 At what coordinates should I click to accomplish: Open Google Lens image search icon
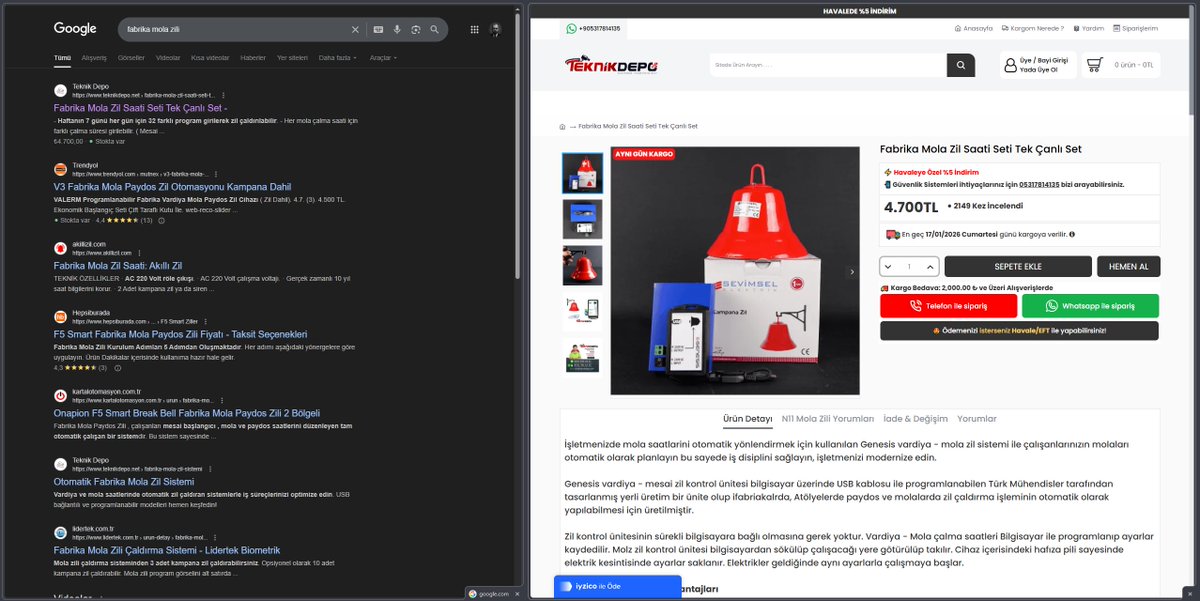[415, 30]
